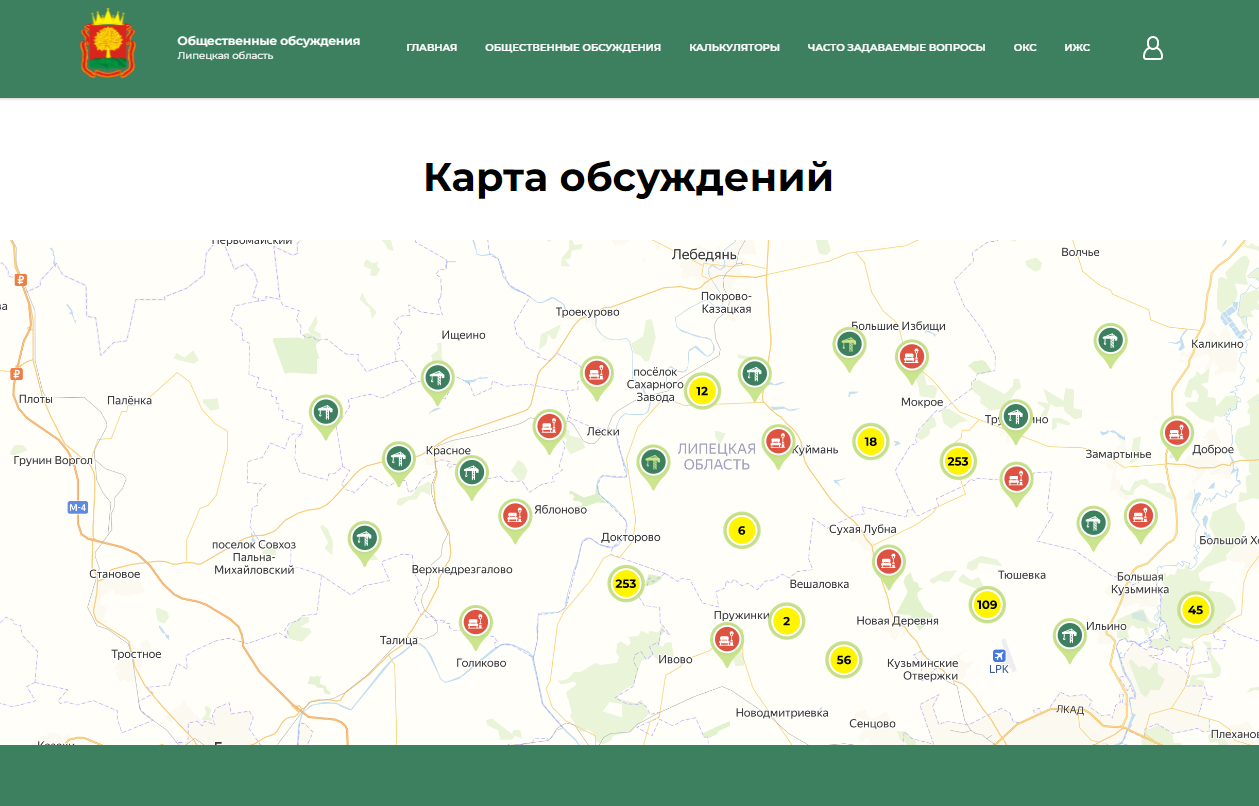Select crane marker left of Большие Избищи
Screen dimensions: 1259x806
pos(849,350)
